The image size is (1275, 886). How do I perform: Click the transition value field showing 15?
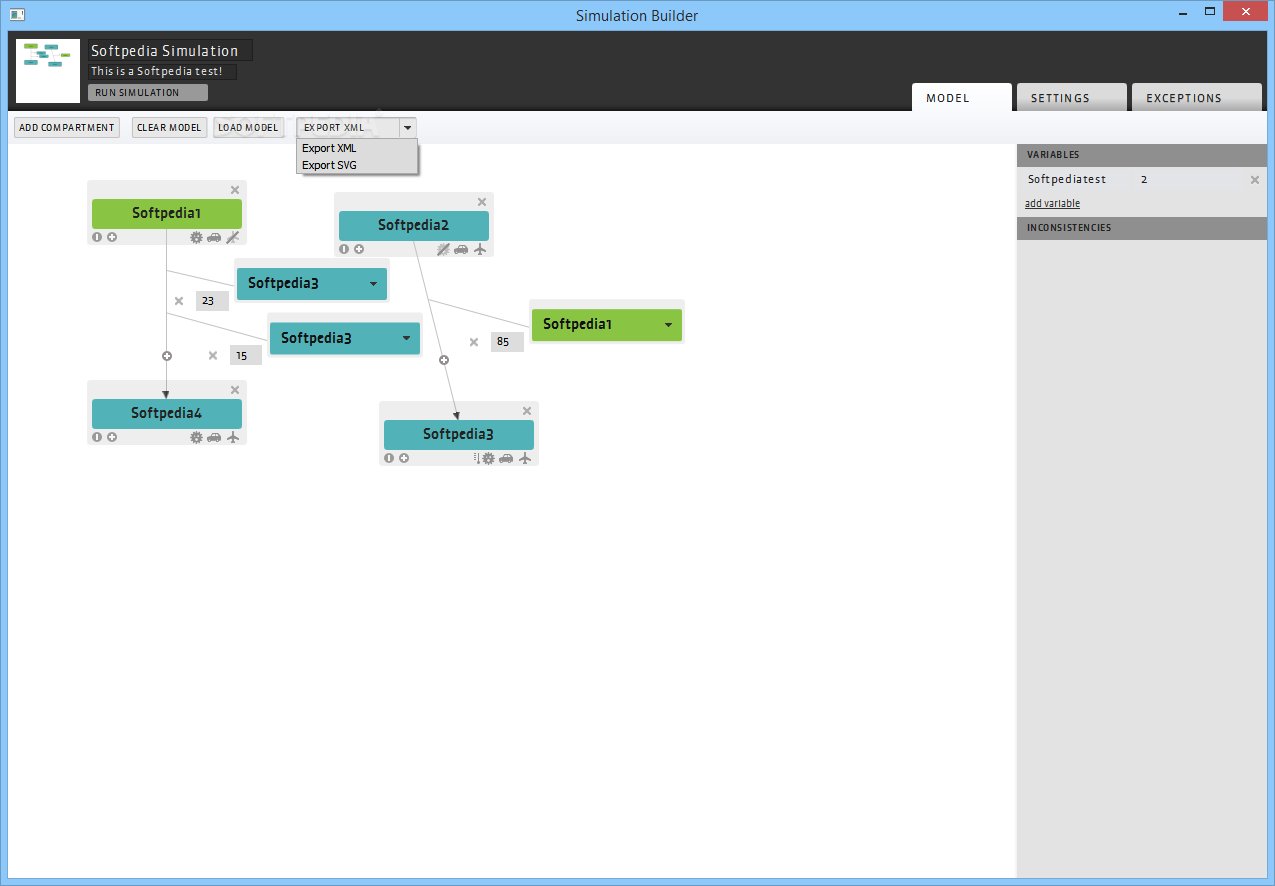246,355
